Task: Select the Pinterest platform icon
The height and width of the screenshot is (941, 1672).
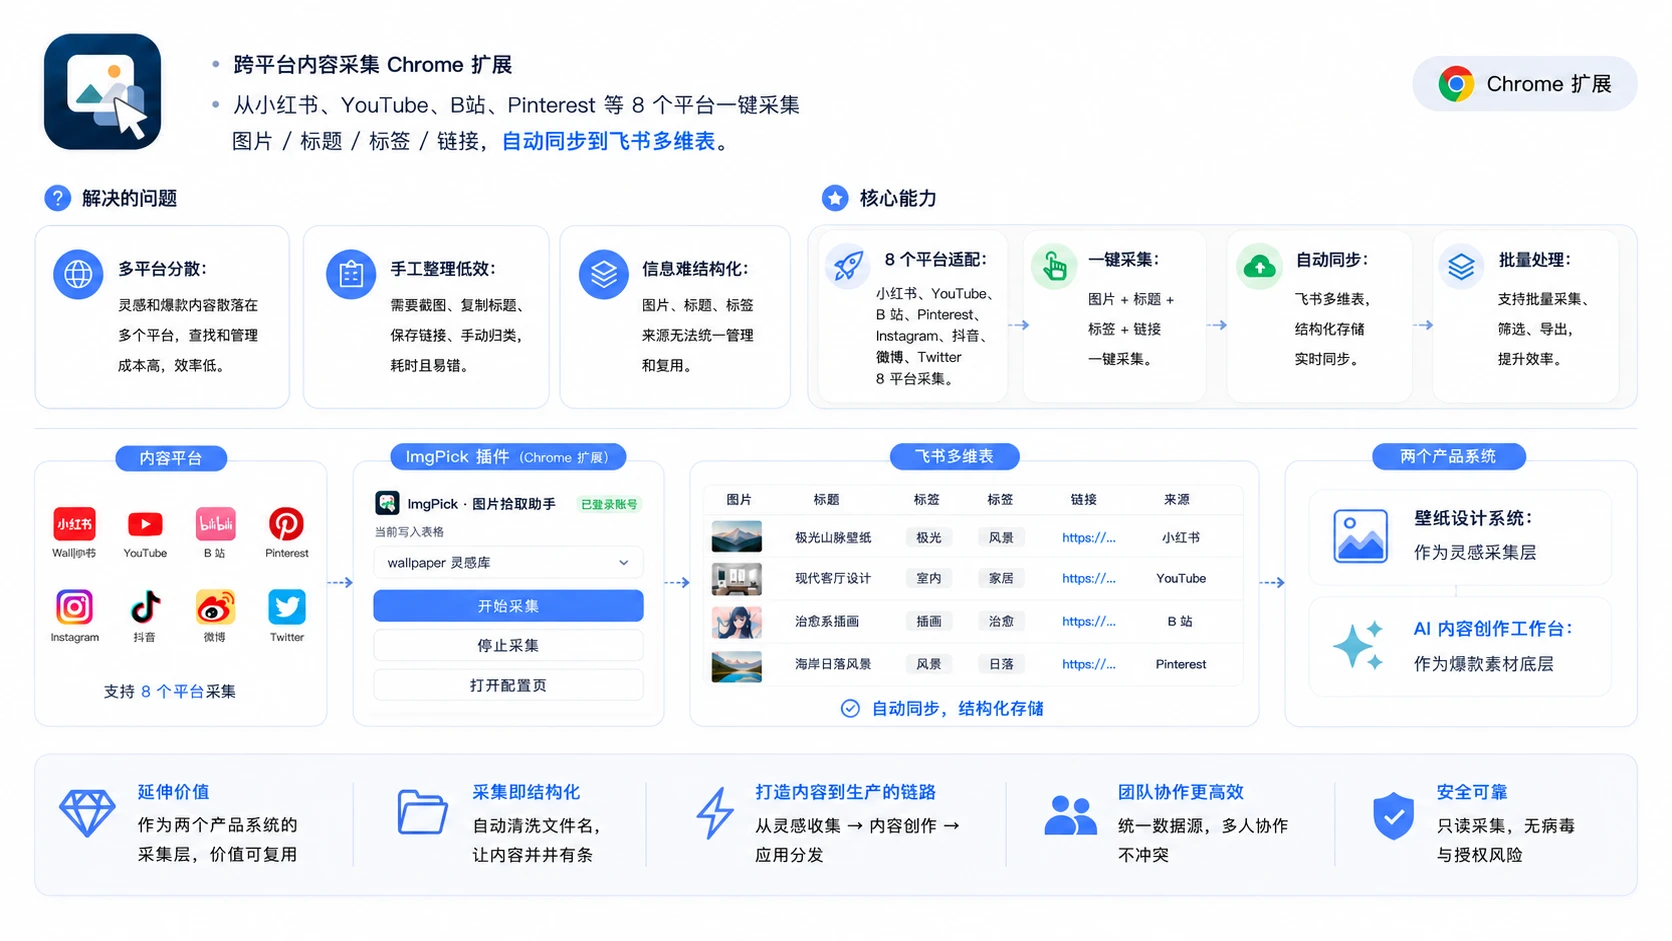Action: pos(286,524)
